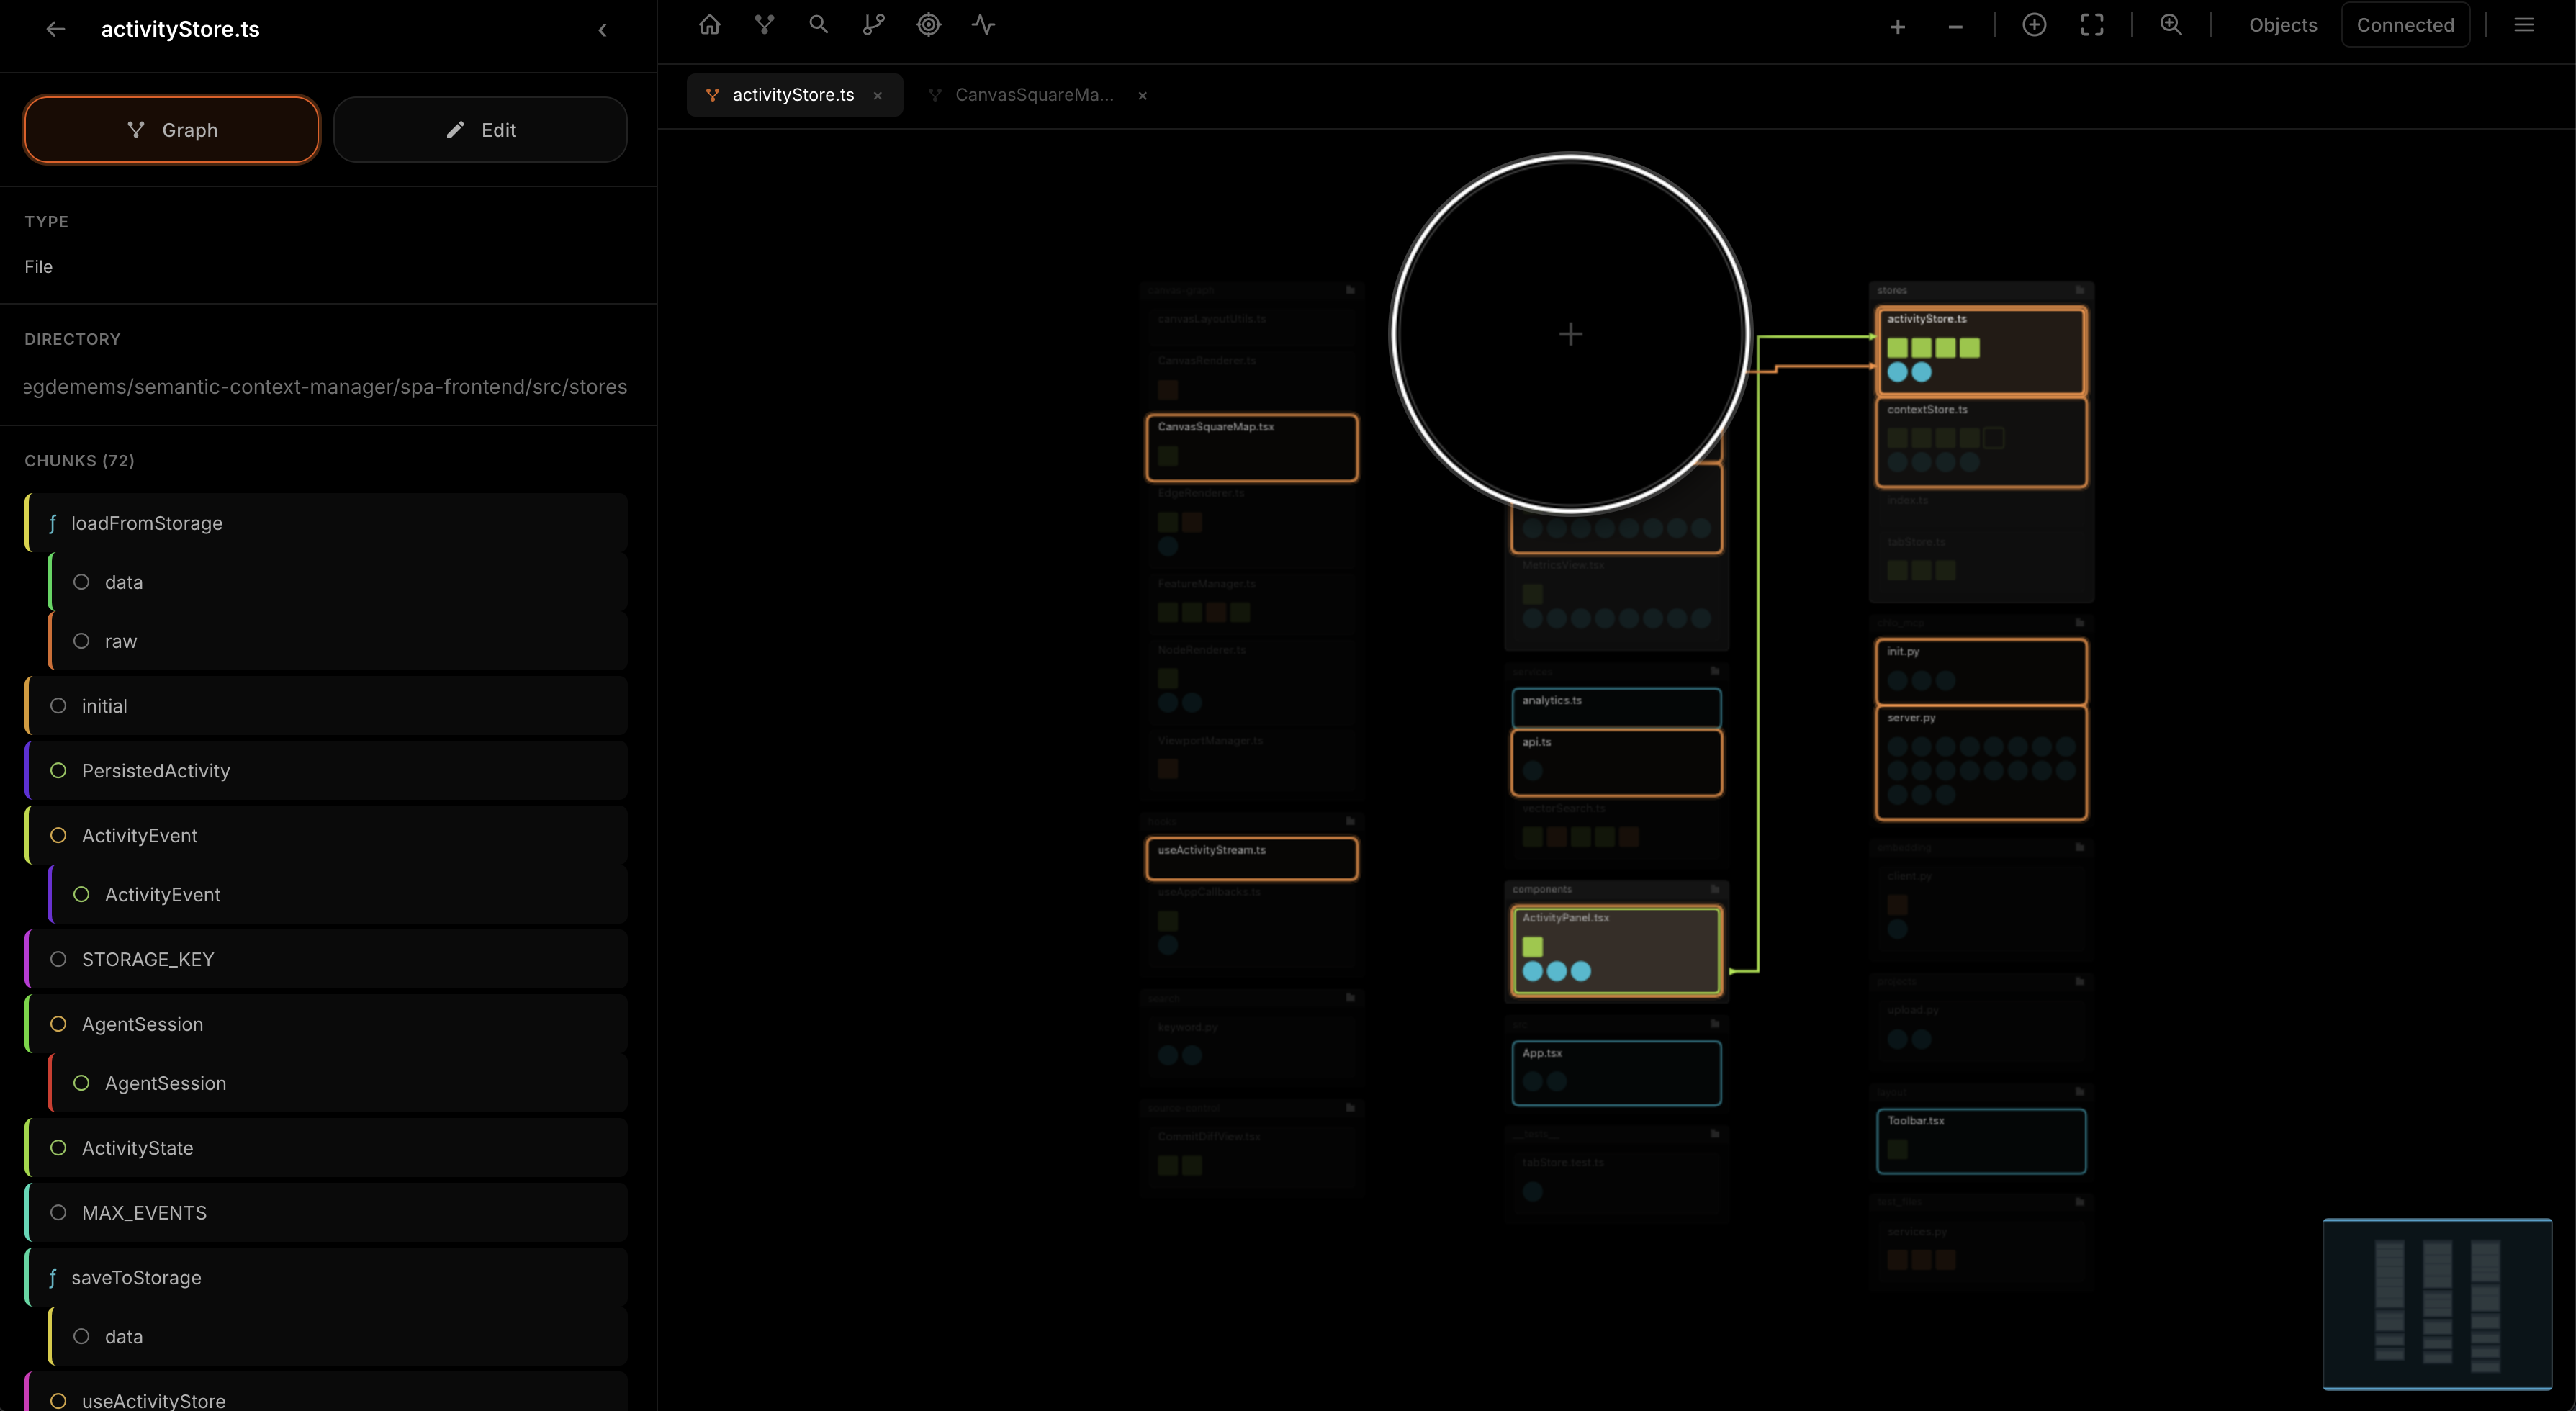Click the git branch icon
Viewport: 2576px width, 1411px height.
(x=873, y=25)
